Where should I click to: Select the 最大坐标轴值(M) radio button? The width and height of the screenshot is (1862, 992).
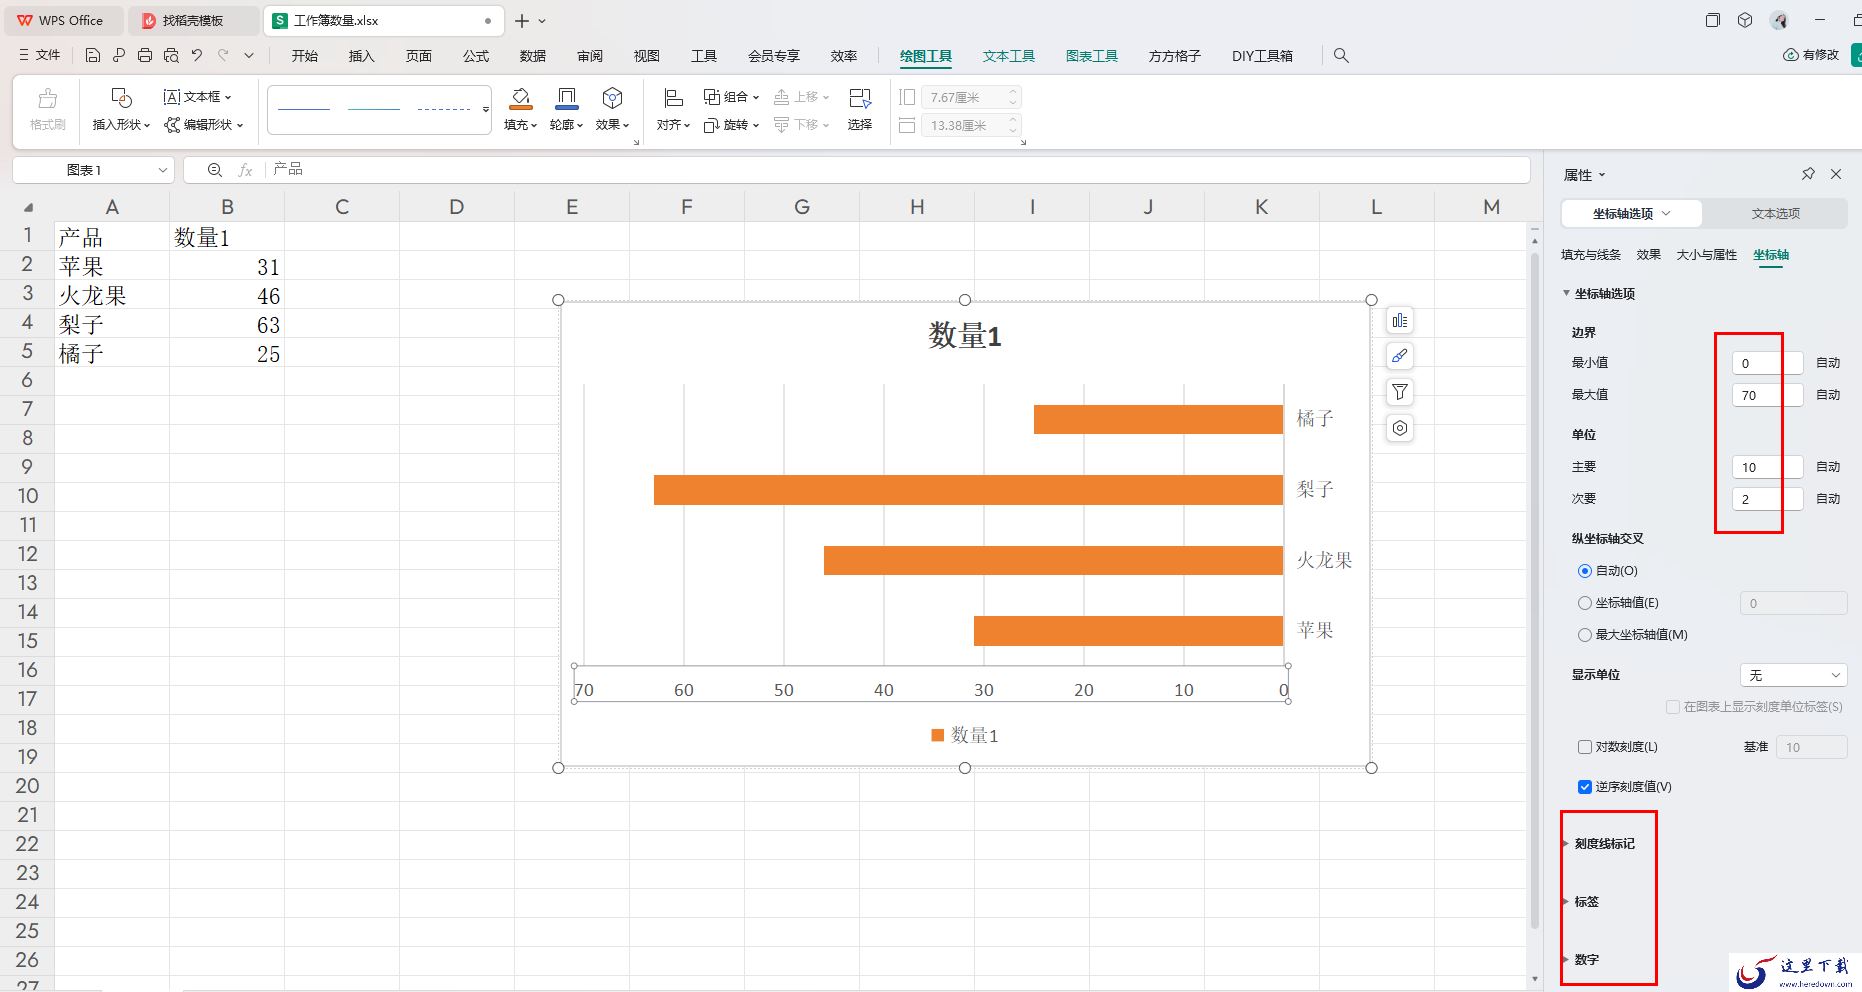(x=1584, y=635)
